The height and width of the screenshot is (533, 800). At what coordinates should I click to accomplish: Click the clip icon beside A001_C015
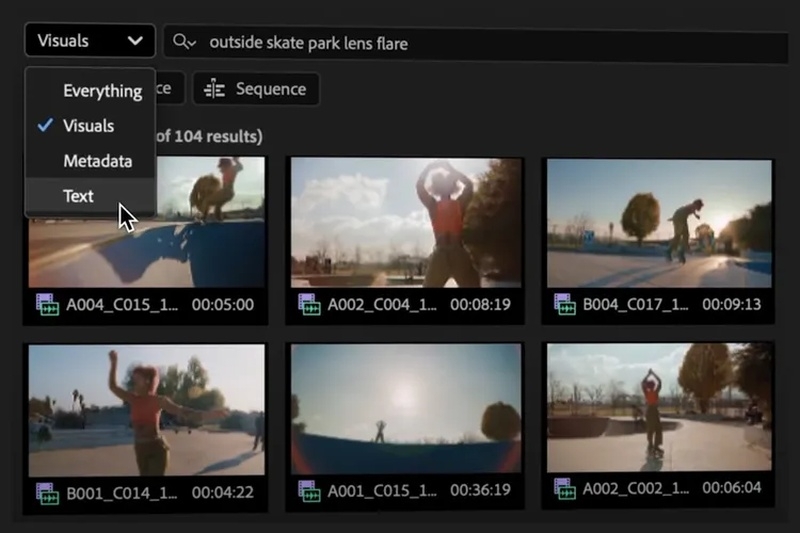click(309, 492)
